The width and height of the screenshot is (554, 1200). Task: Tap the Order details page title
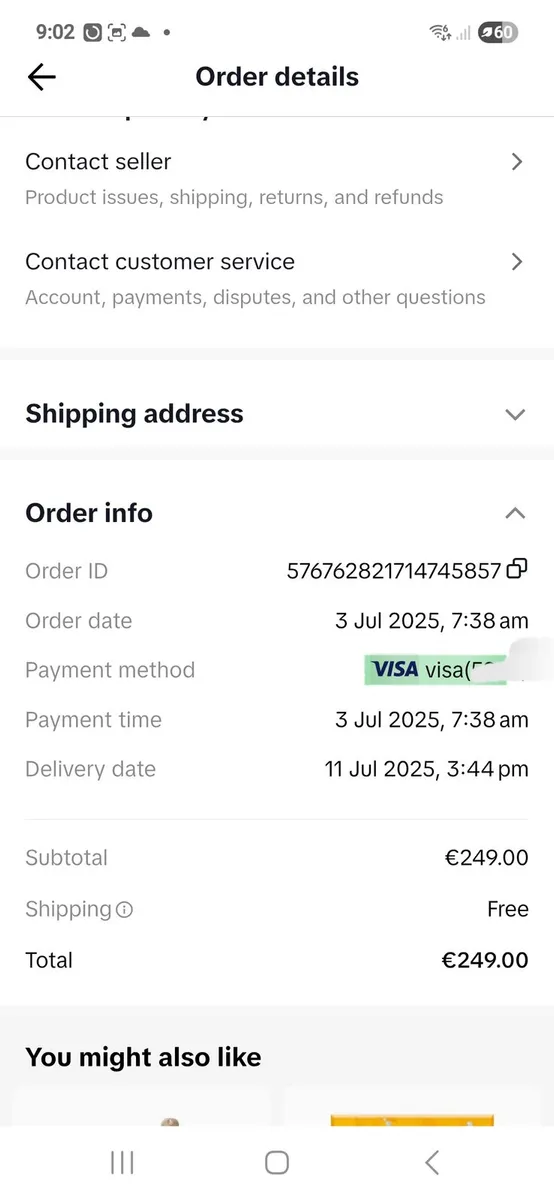[x=277, y=77]
